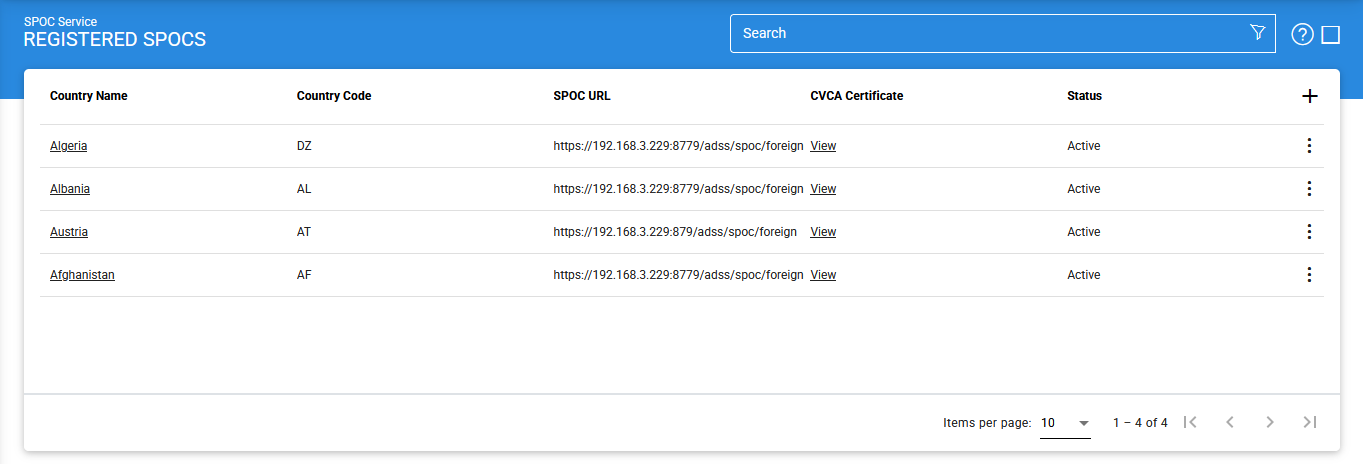
Task: Click the square icon beside help
Action: pos(1330,35)
